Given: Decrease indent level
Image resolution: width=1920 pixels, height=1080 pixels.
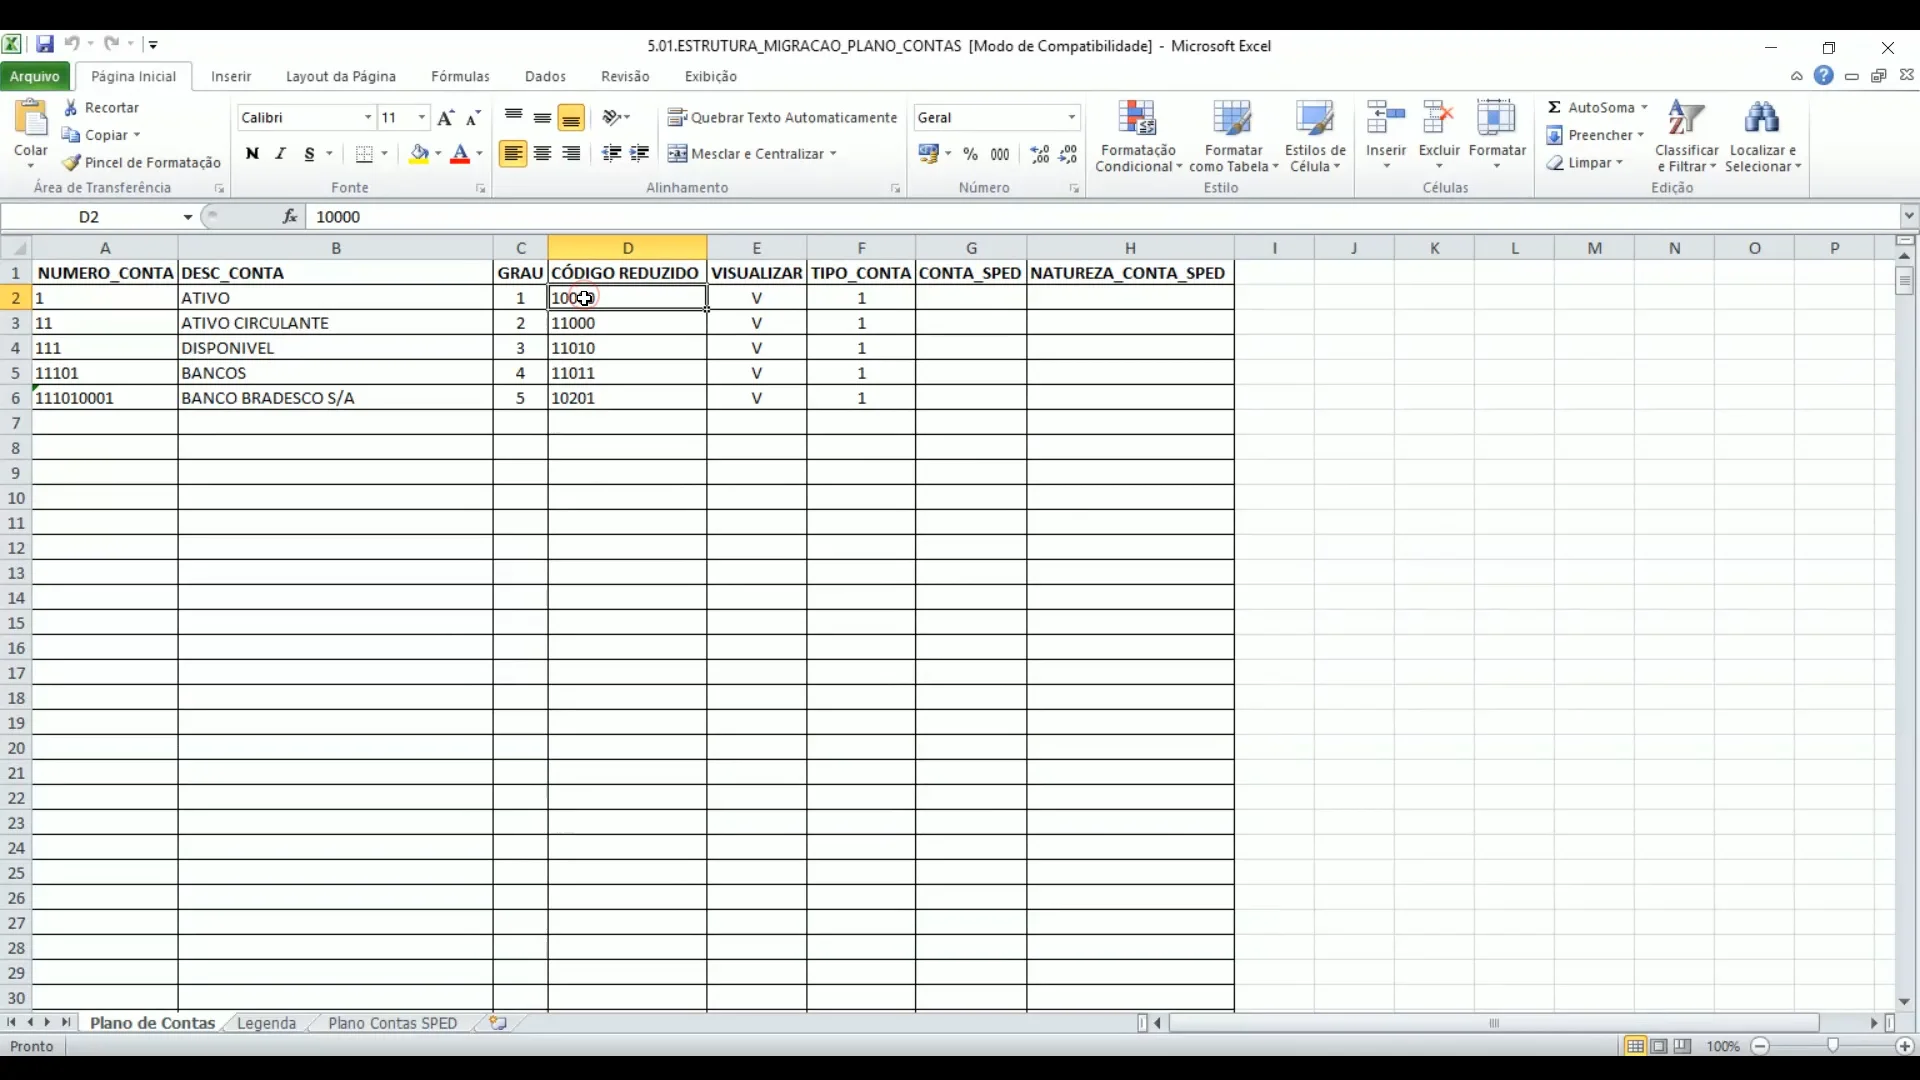Looking at the screenshot, I should coord(611,153).
